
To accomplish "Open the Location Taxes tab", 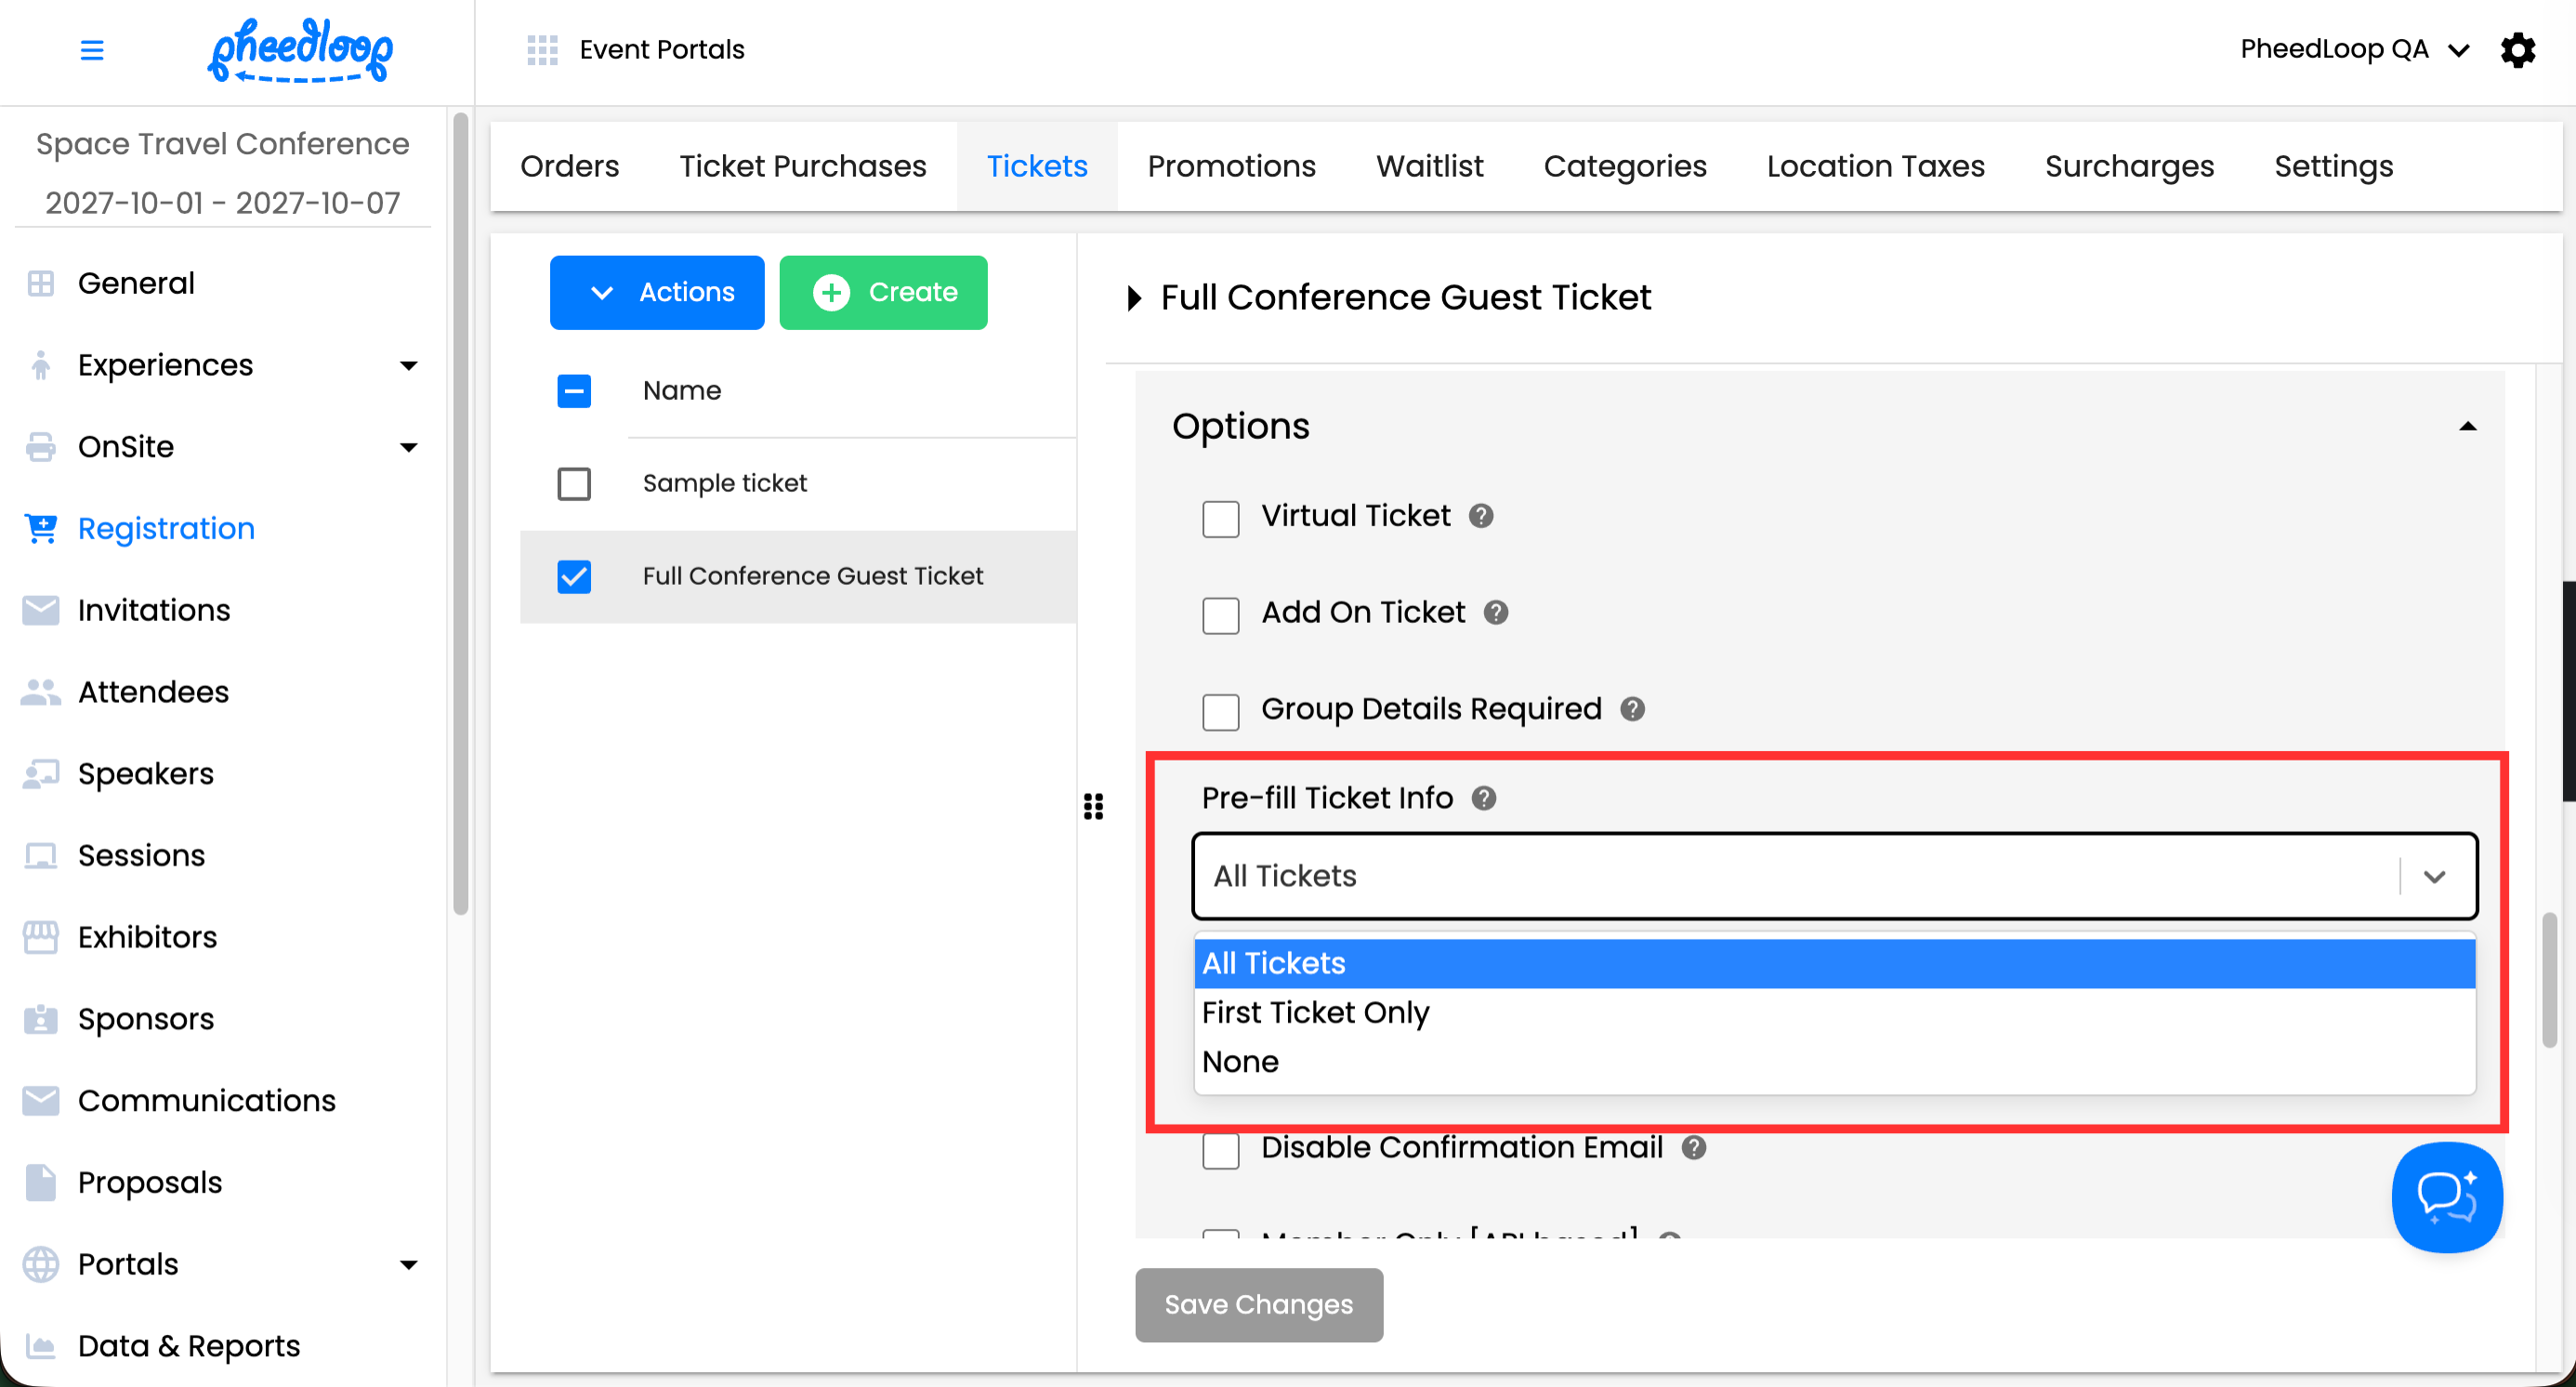I will 1875,166.
